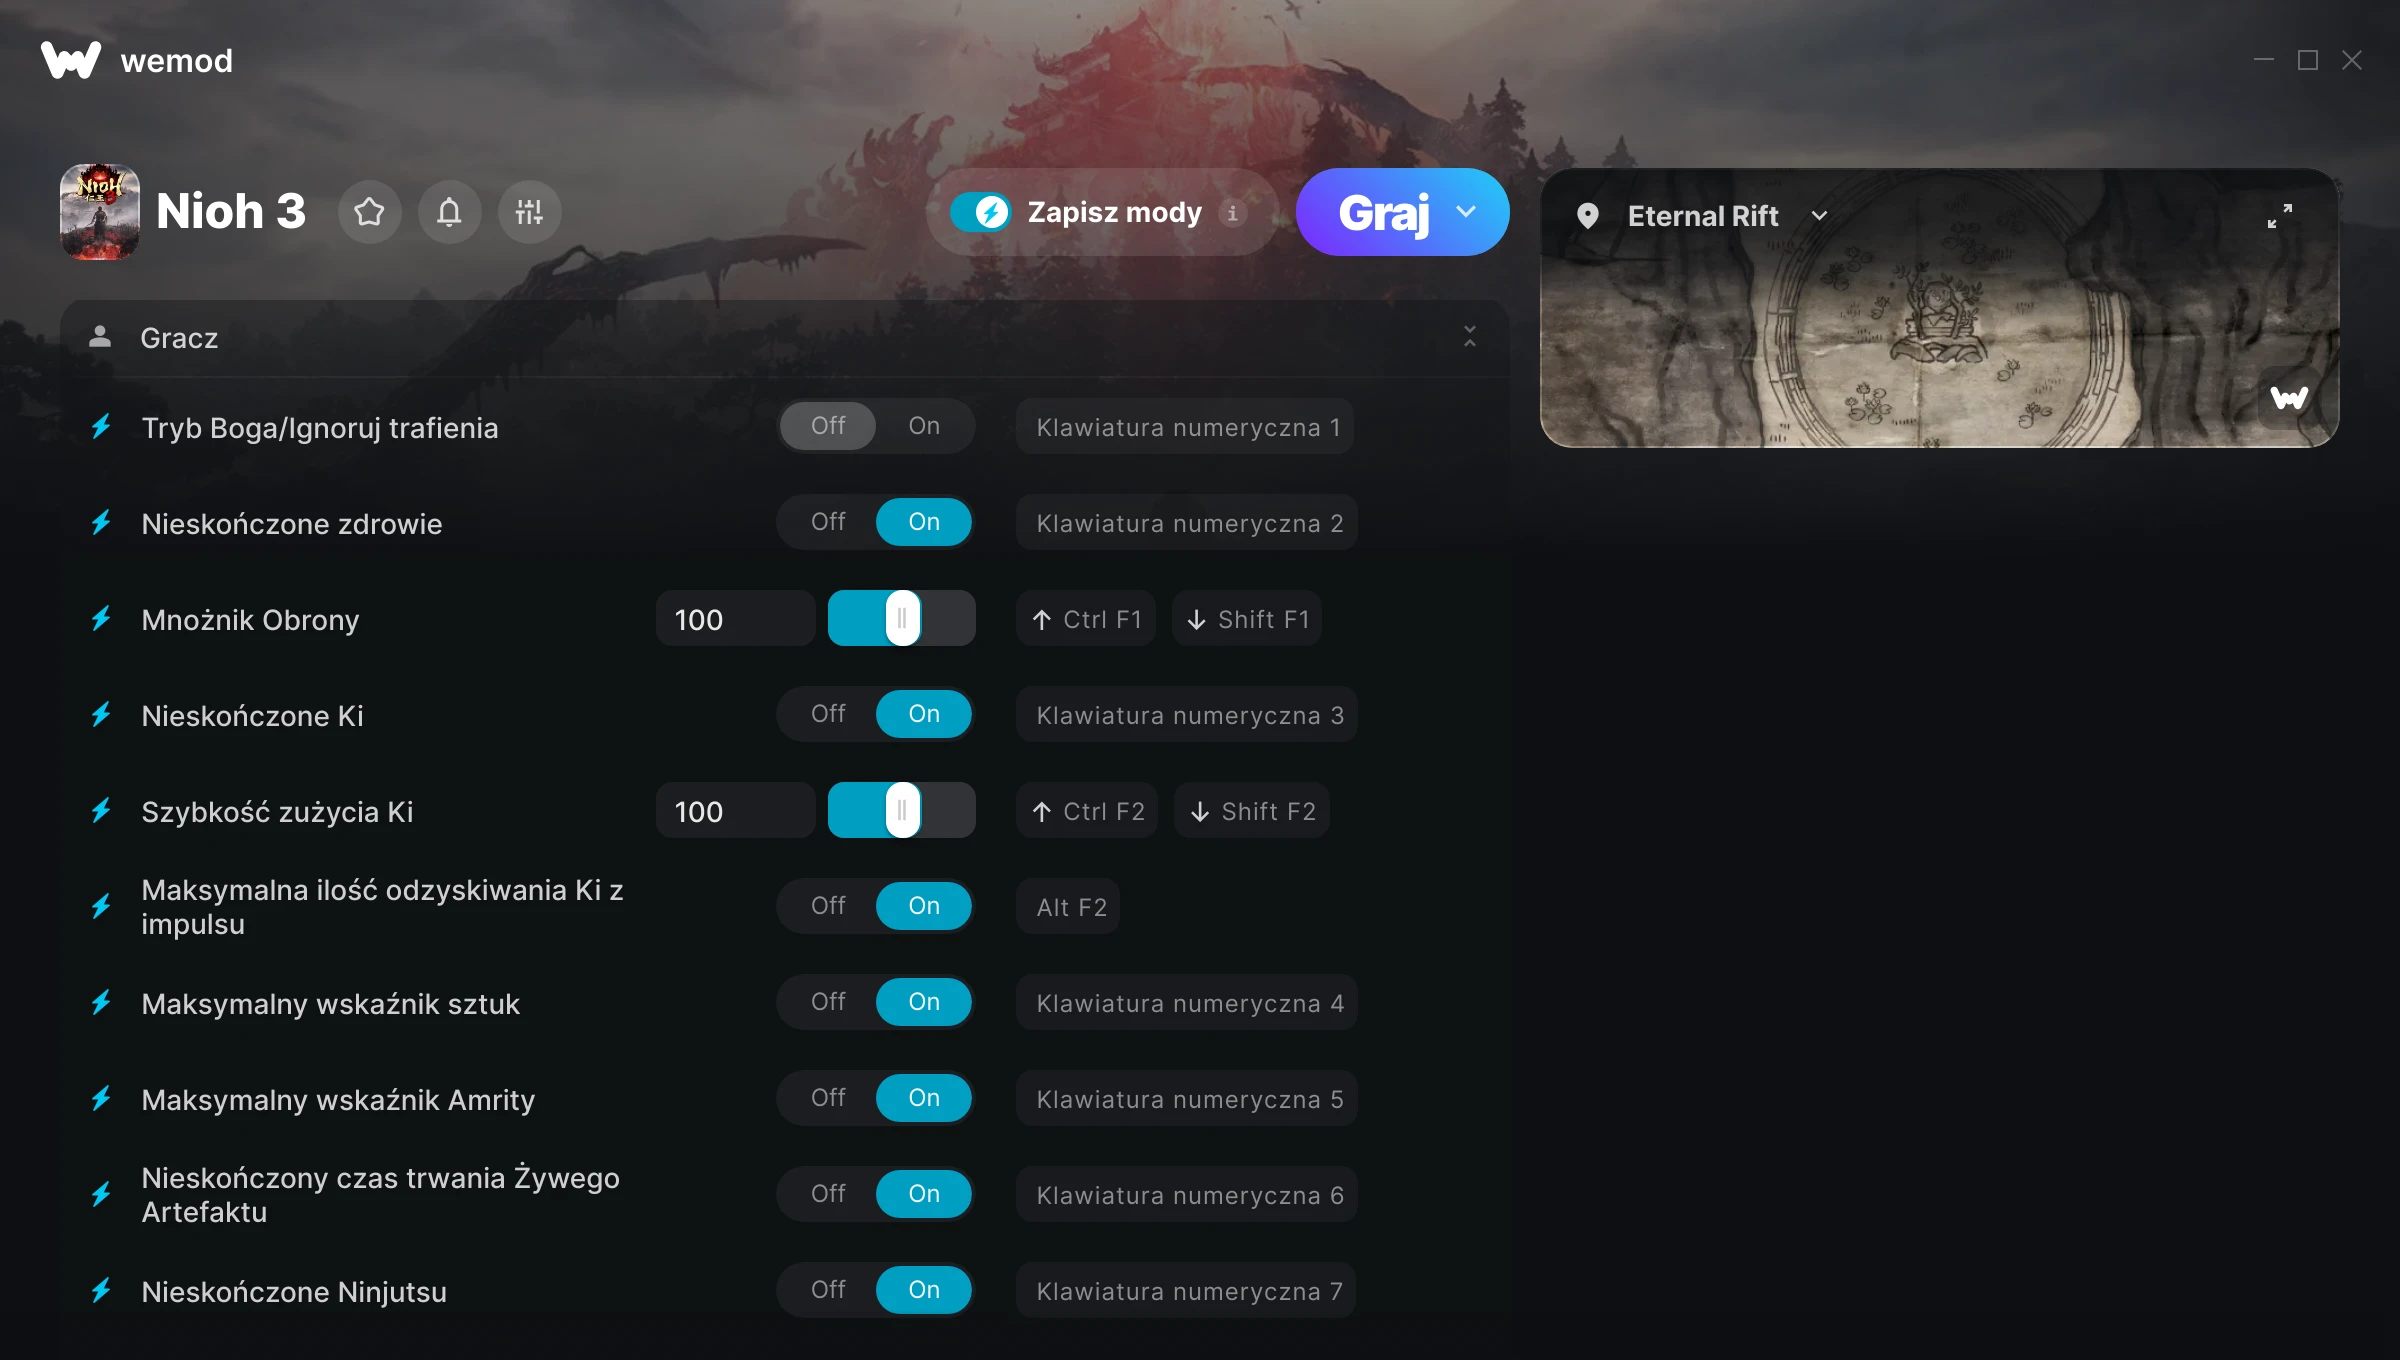Click the Graj play button

(1384, 212)
